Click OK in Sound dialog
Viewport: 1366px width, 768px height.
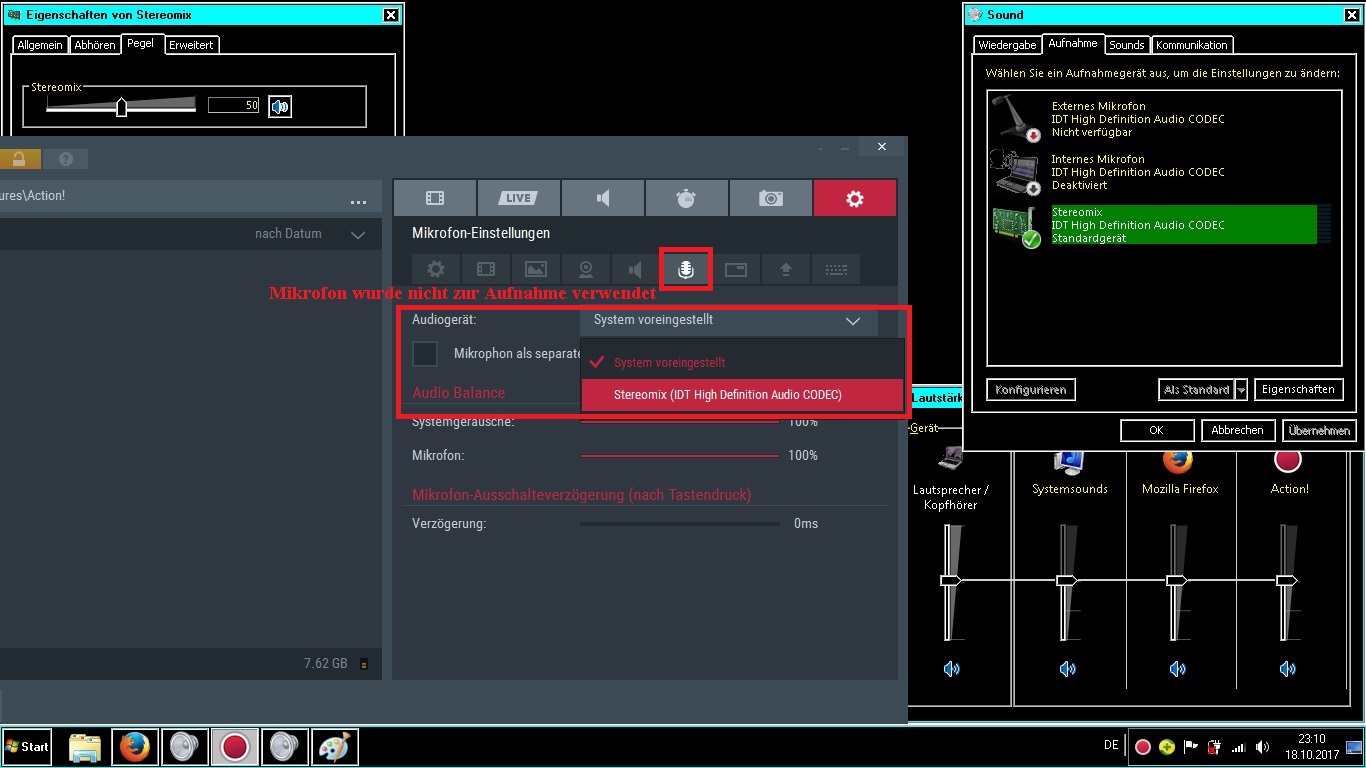(1157, 430)
